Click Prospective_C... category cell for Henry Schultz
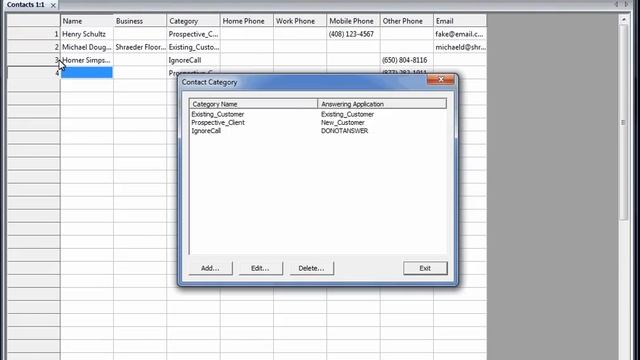Image resolution: width=640 pixels, height=360 pixels. coord(193,34)
